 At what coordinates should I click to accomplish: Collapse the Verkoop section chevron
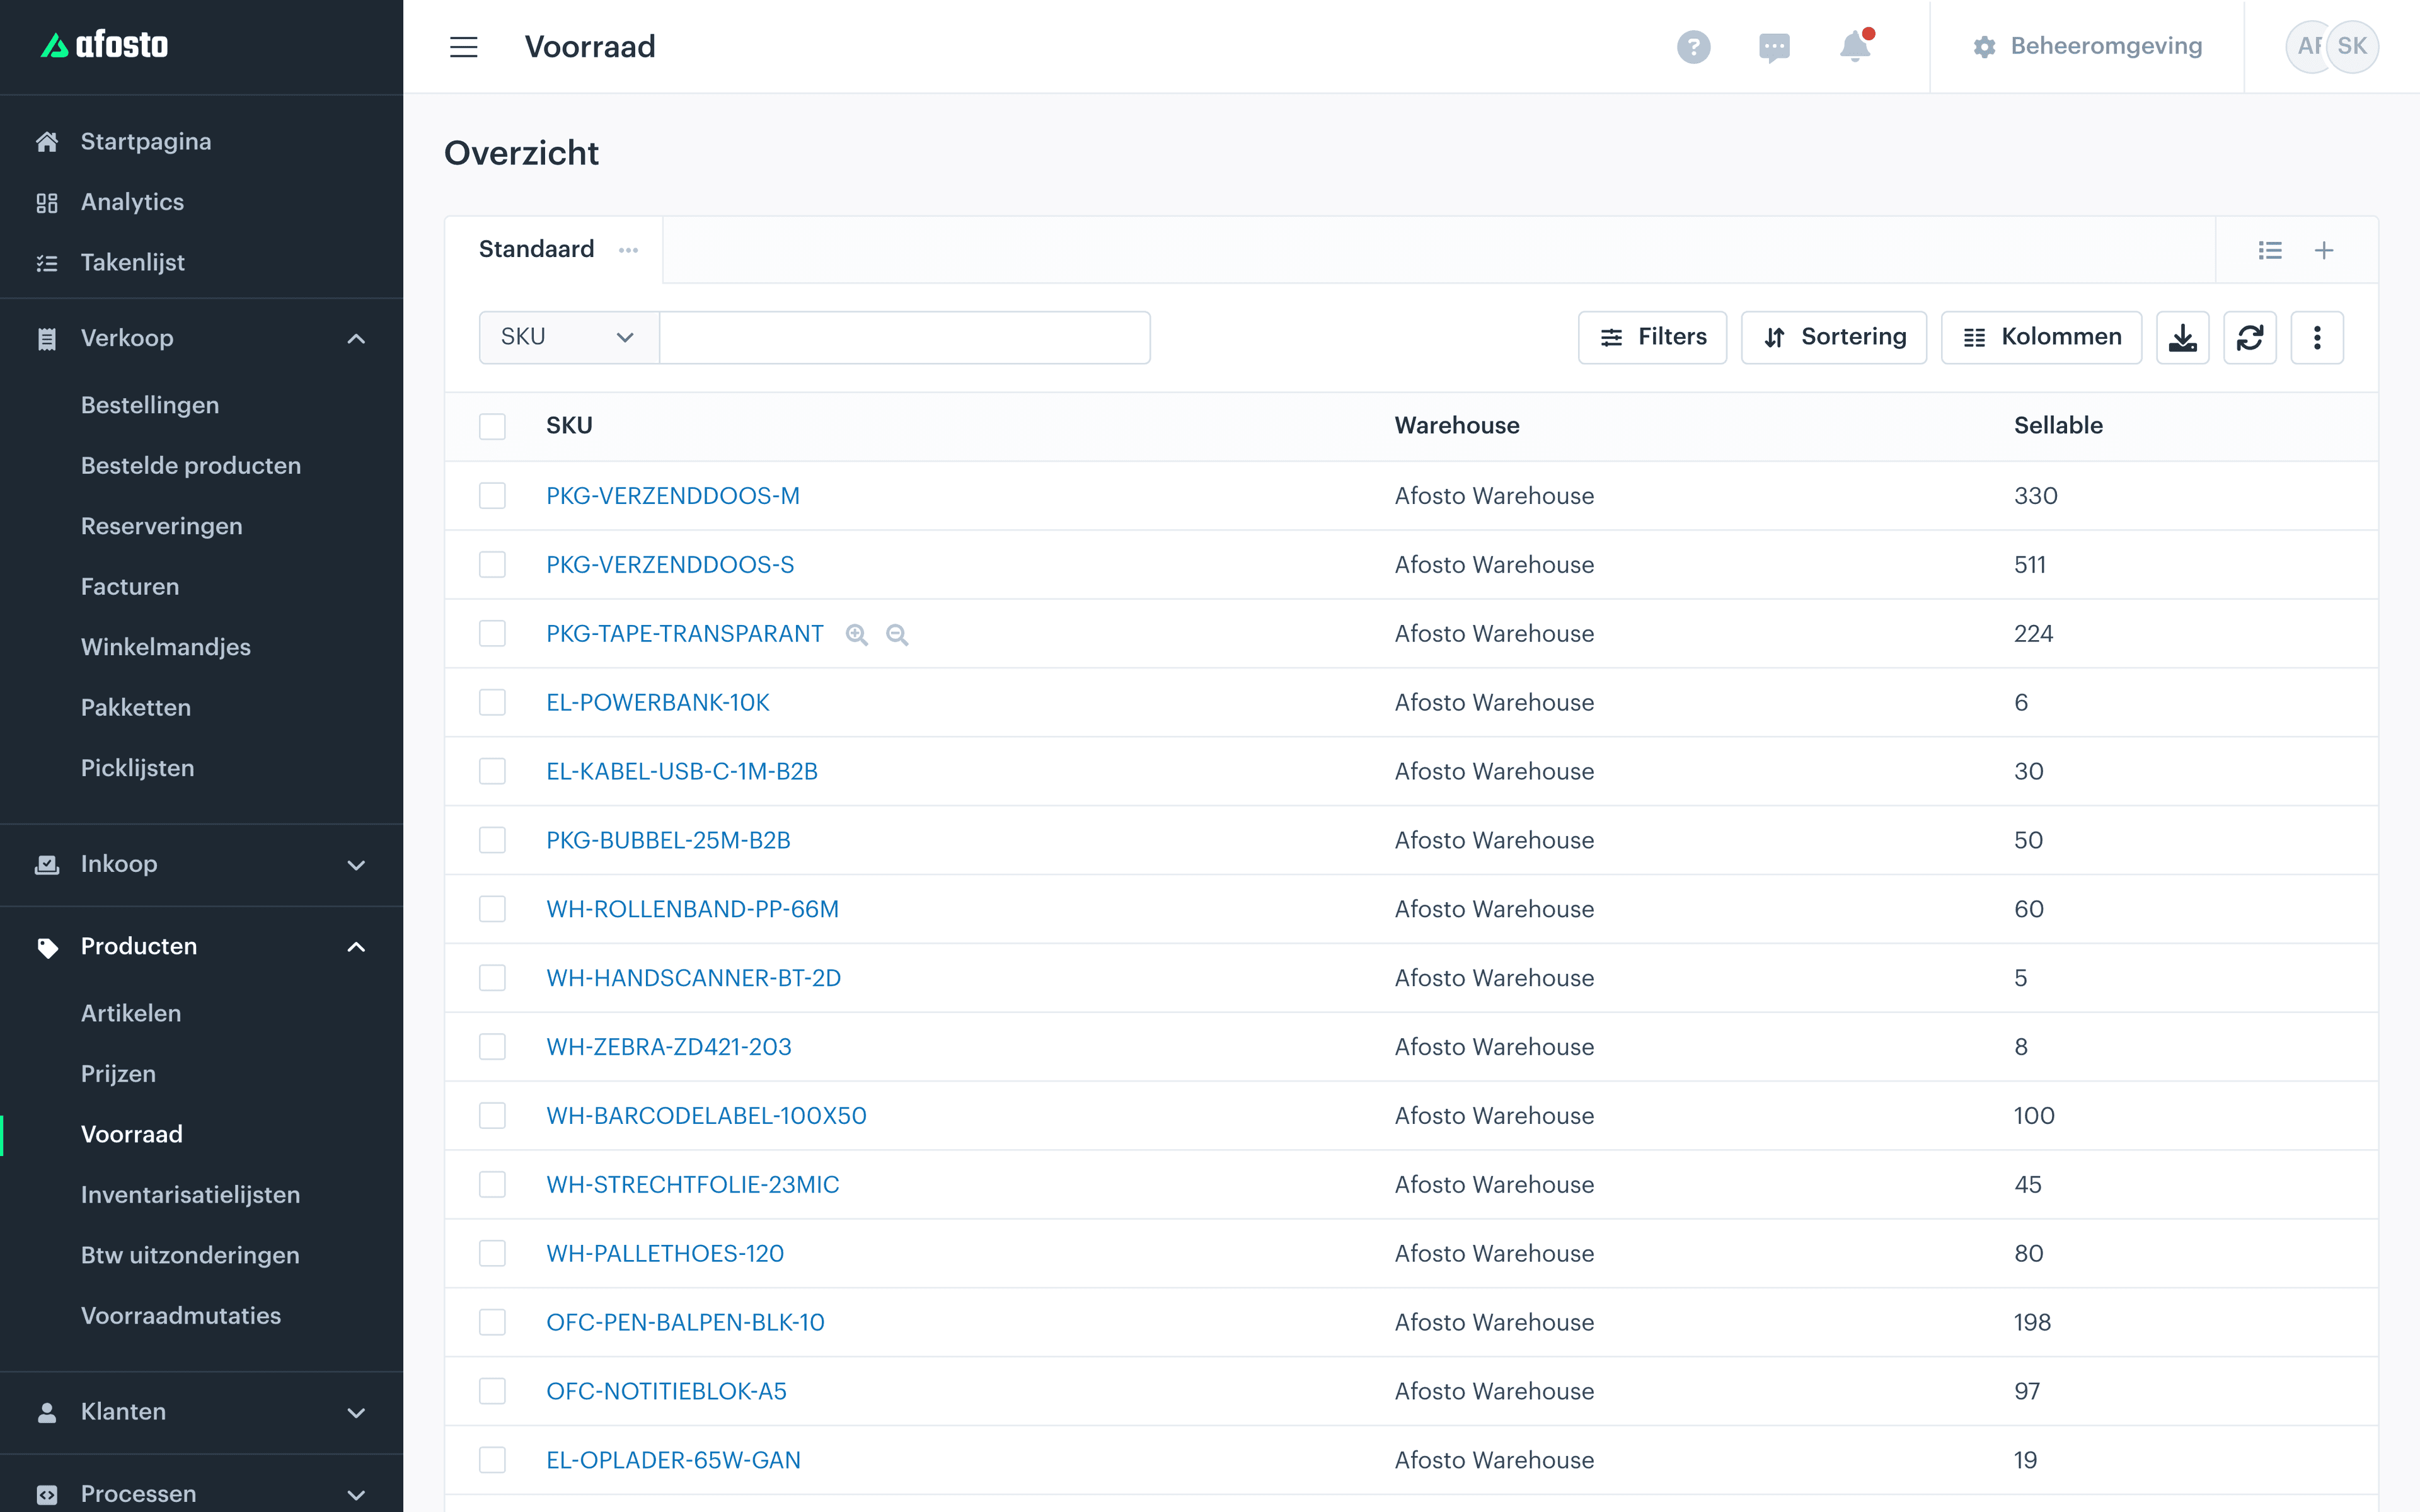coord(356,339)
